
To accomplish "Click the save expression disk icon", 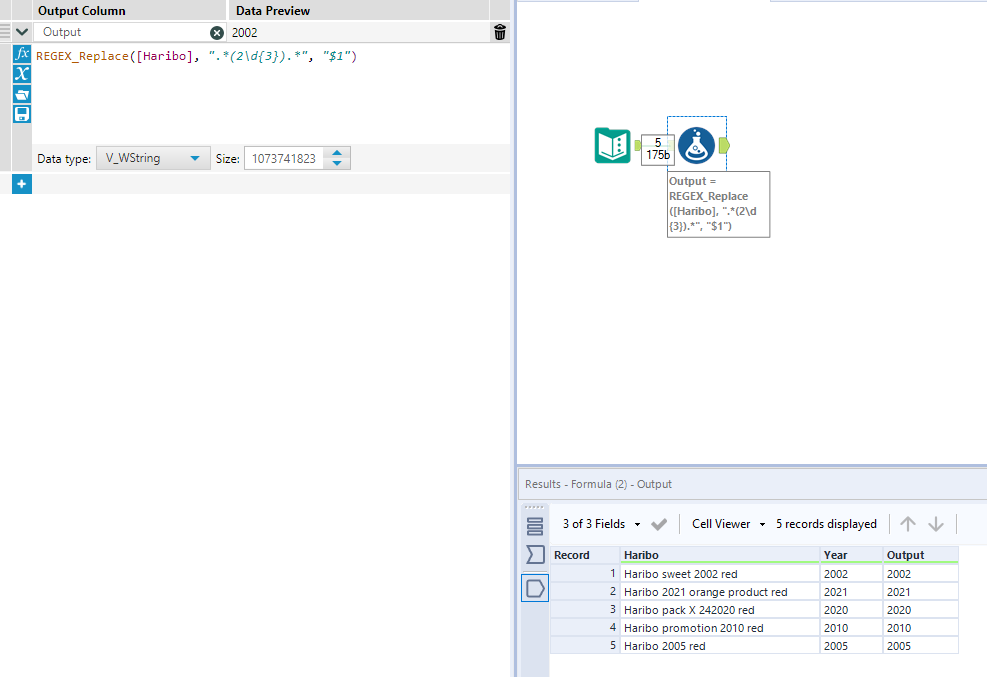I will click(x=21, y=113).
